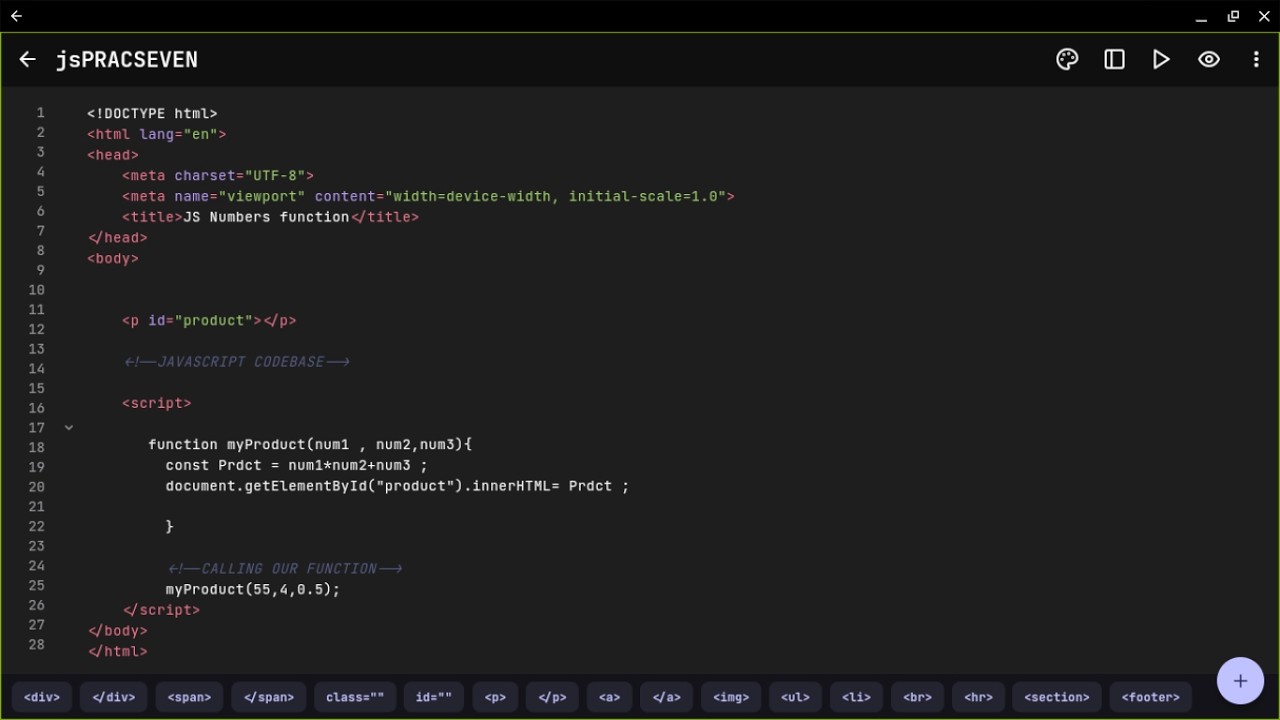Insert the <div> snippet
The width and height of the screenshot is (1280, 720).
(x=42, y=697)
